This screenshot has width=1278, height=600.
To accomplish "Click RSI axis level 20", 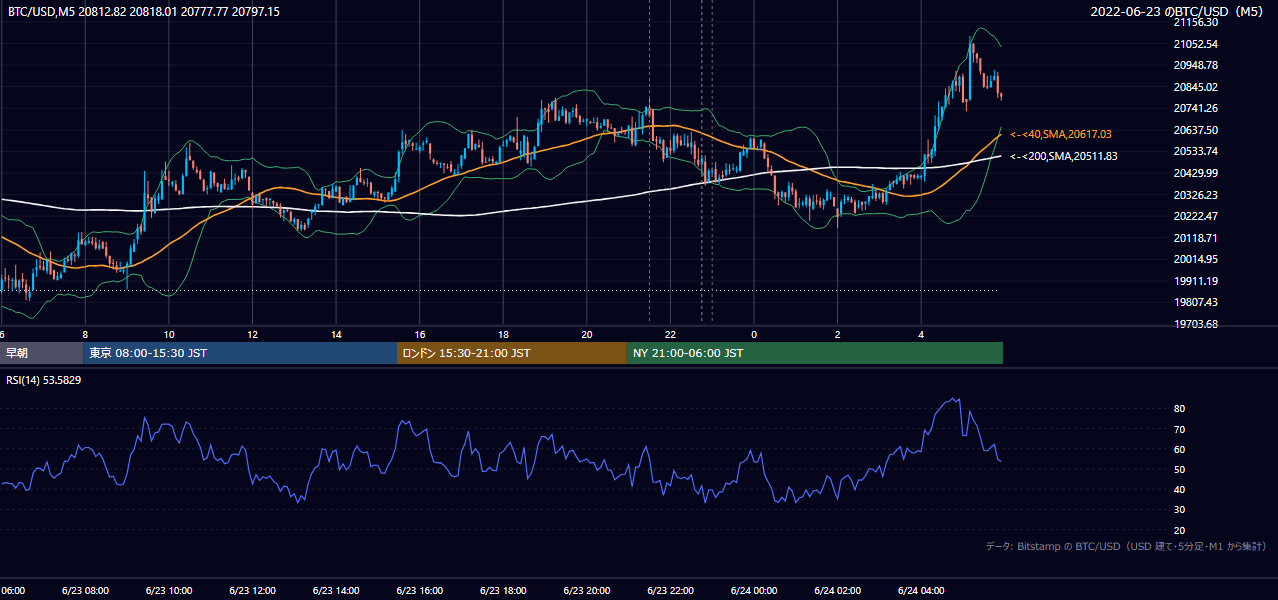I will click(x=1180, y=530).
